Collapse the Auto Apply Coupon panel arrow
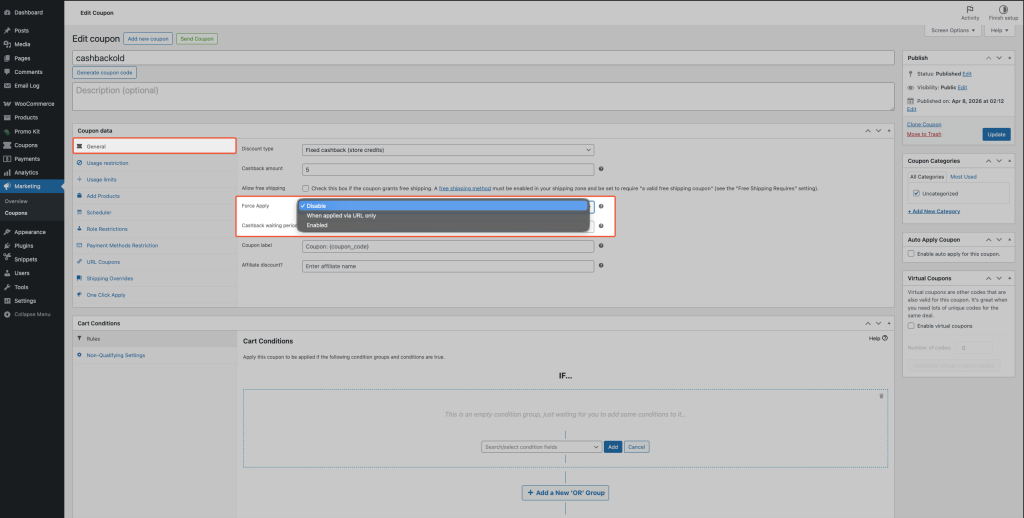Image resolution: width=1024 pixels, height=518 pixels. coord(1010,240)
